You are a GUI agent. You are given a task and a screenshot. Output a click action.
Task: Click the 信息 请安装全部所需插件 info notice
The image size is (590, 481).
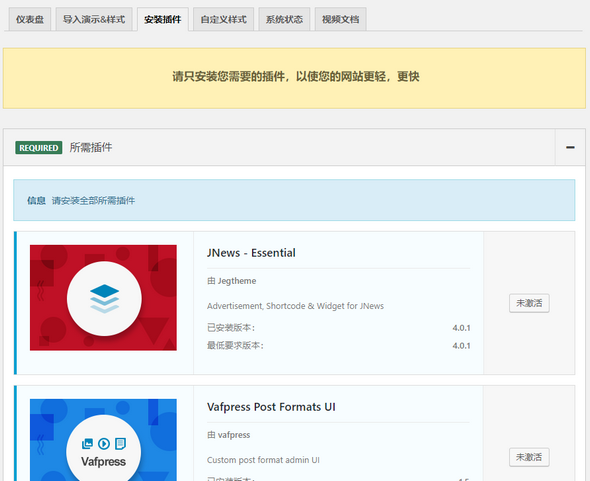[294, 200]
